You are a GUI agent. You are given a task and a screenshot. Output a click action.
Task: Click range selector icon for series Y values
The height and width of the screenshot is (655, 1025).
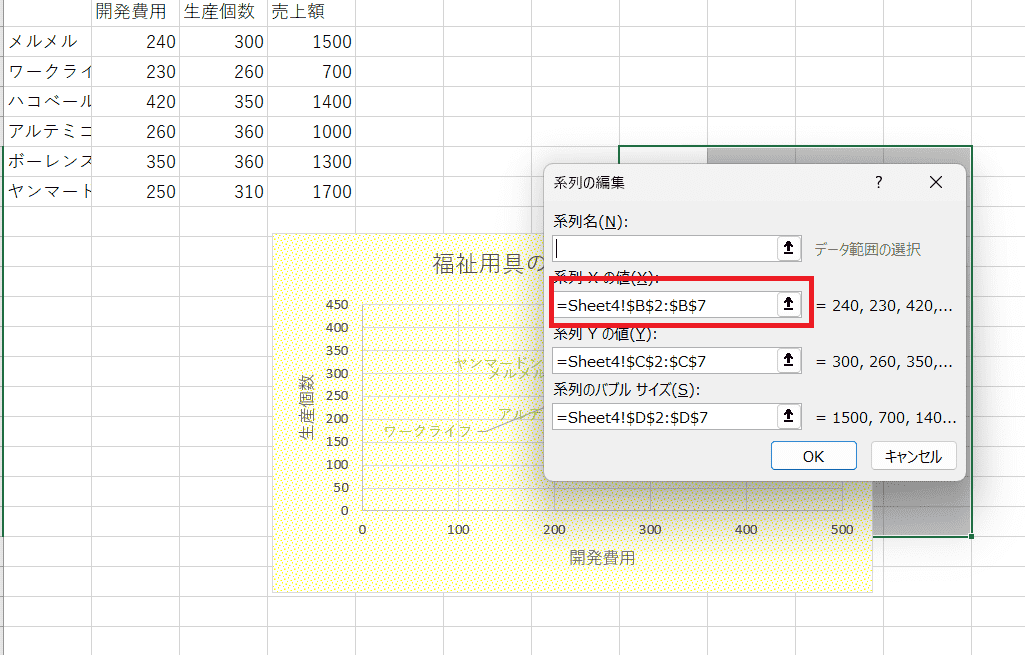pos(789,360)
